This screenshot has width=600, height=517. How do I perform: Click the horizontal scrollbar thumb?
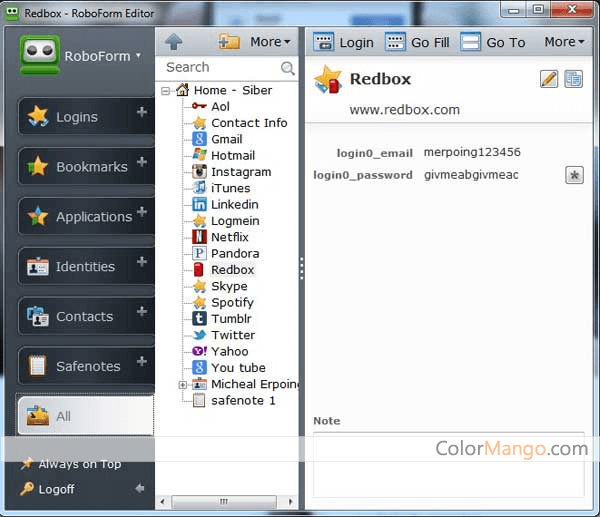click(224, 501)
